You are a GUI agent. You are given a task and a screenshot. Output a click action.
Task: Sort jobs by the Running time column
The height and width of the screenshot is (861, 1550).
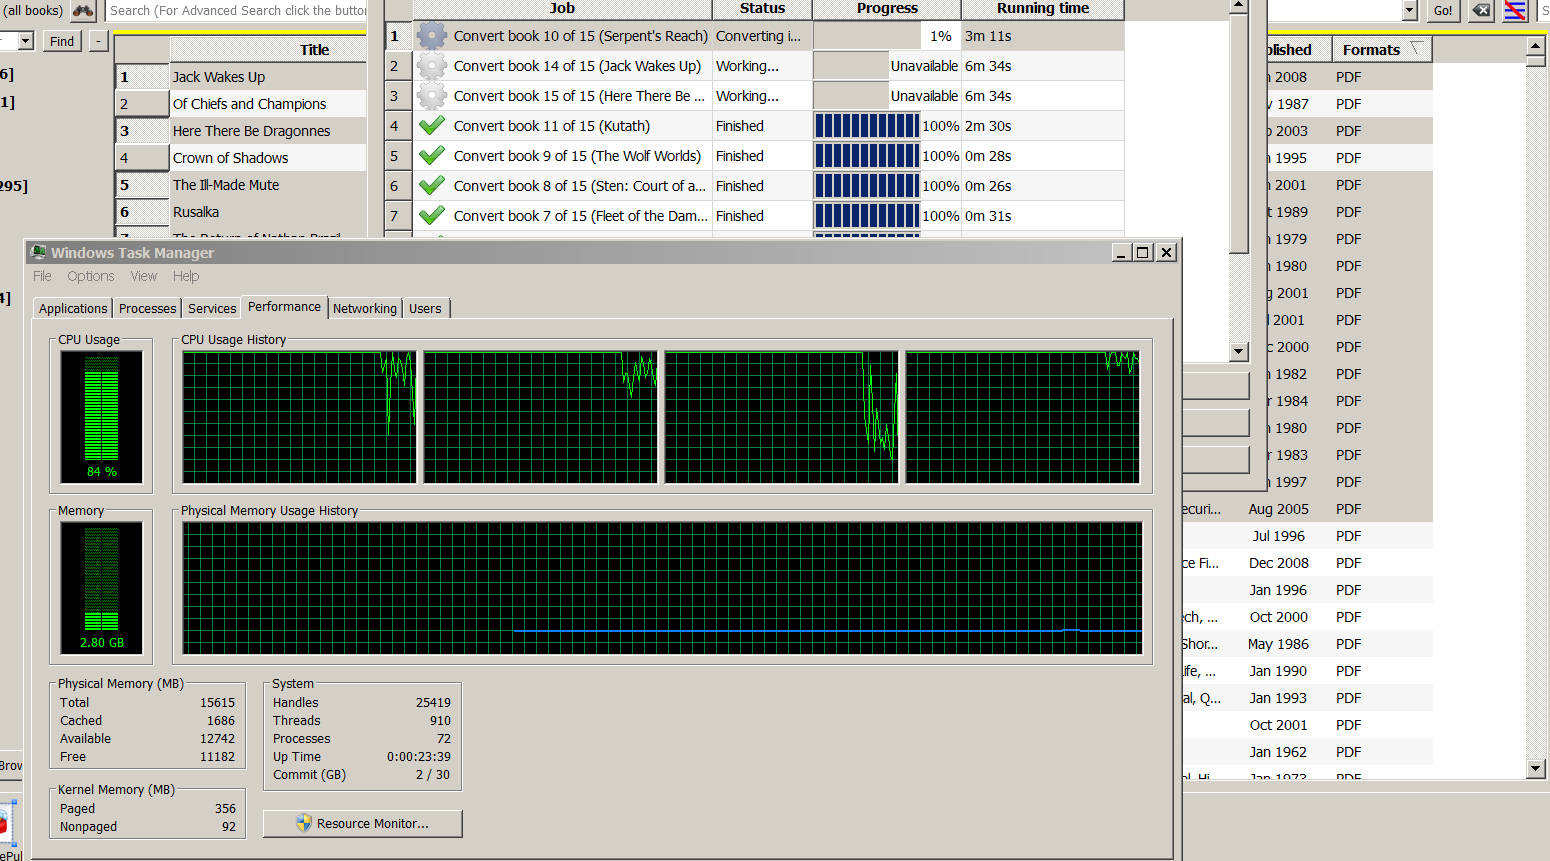(x=1043, y=9)
